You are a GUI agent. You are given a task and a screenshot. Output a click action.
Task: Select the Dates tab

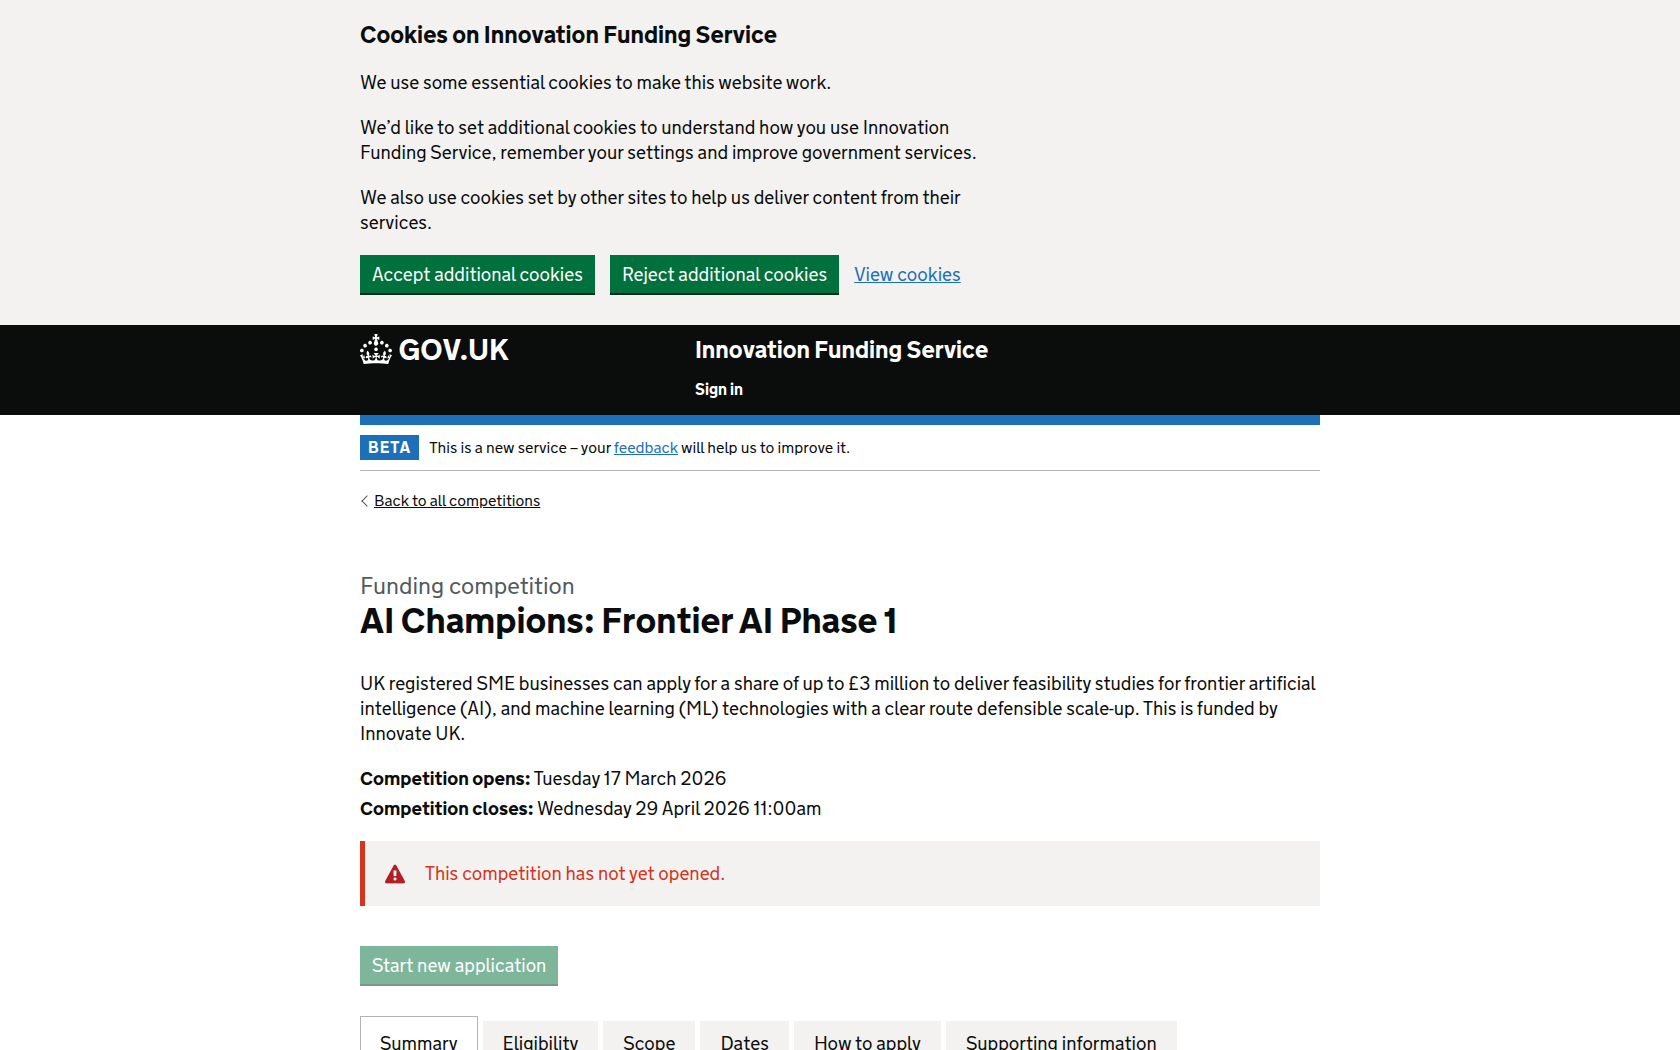click(x=745, y=1040)
